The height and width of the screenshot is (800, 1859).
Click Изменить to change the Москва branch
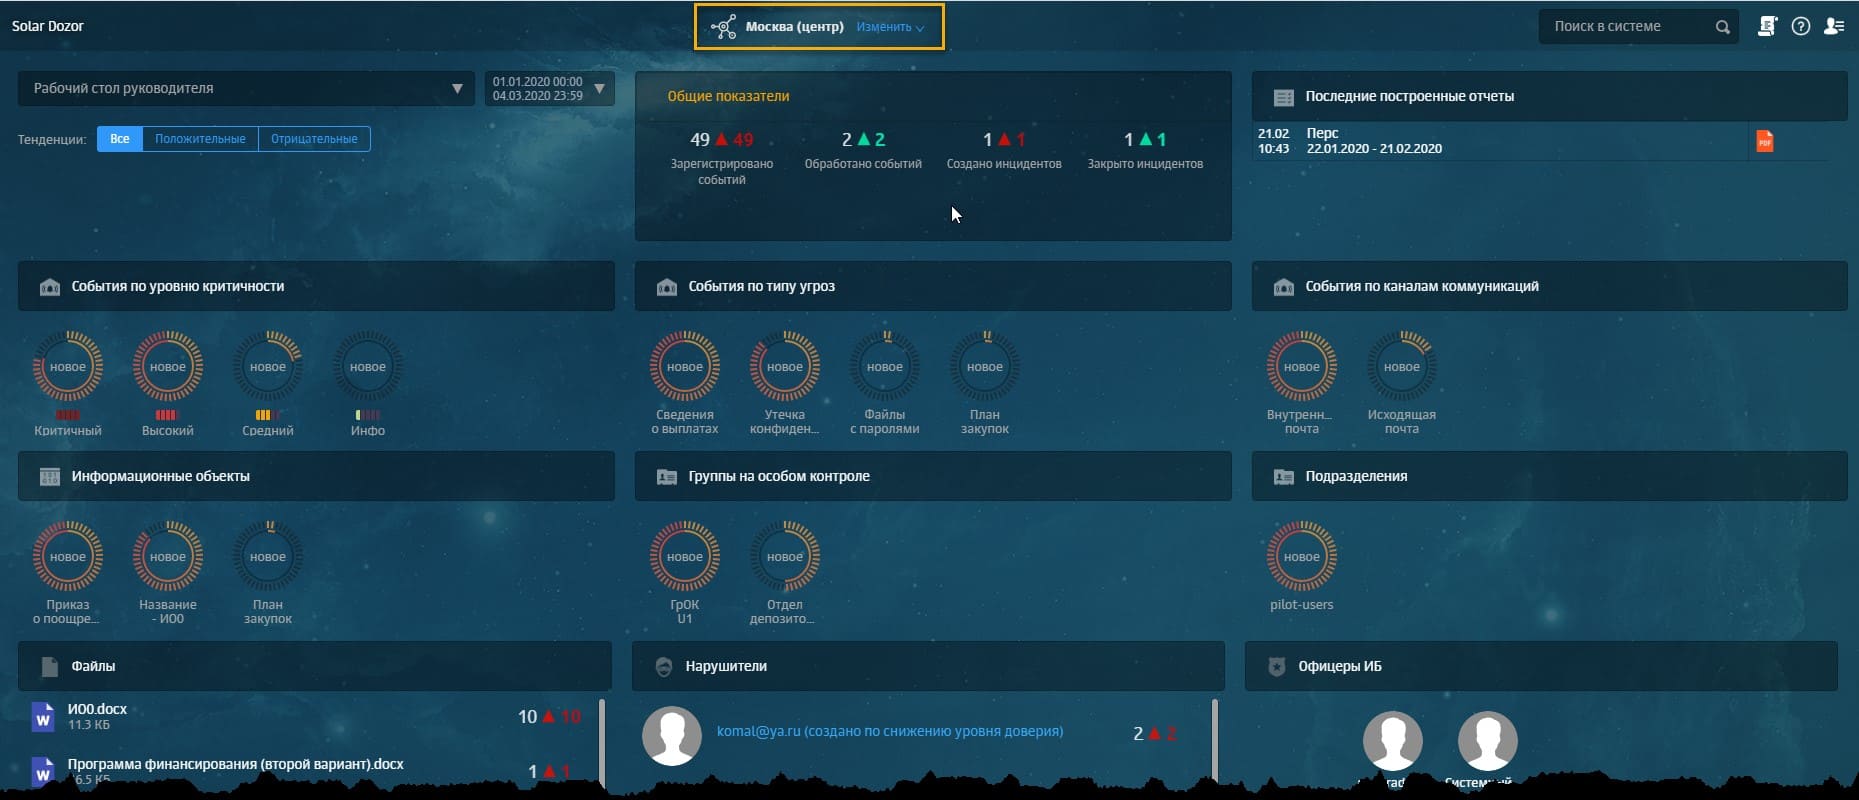click(x=890, y=27)
